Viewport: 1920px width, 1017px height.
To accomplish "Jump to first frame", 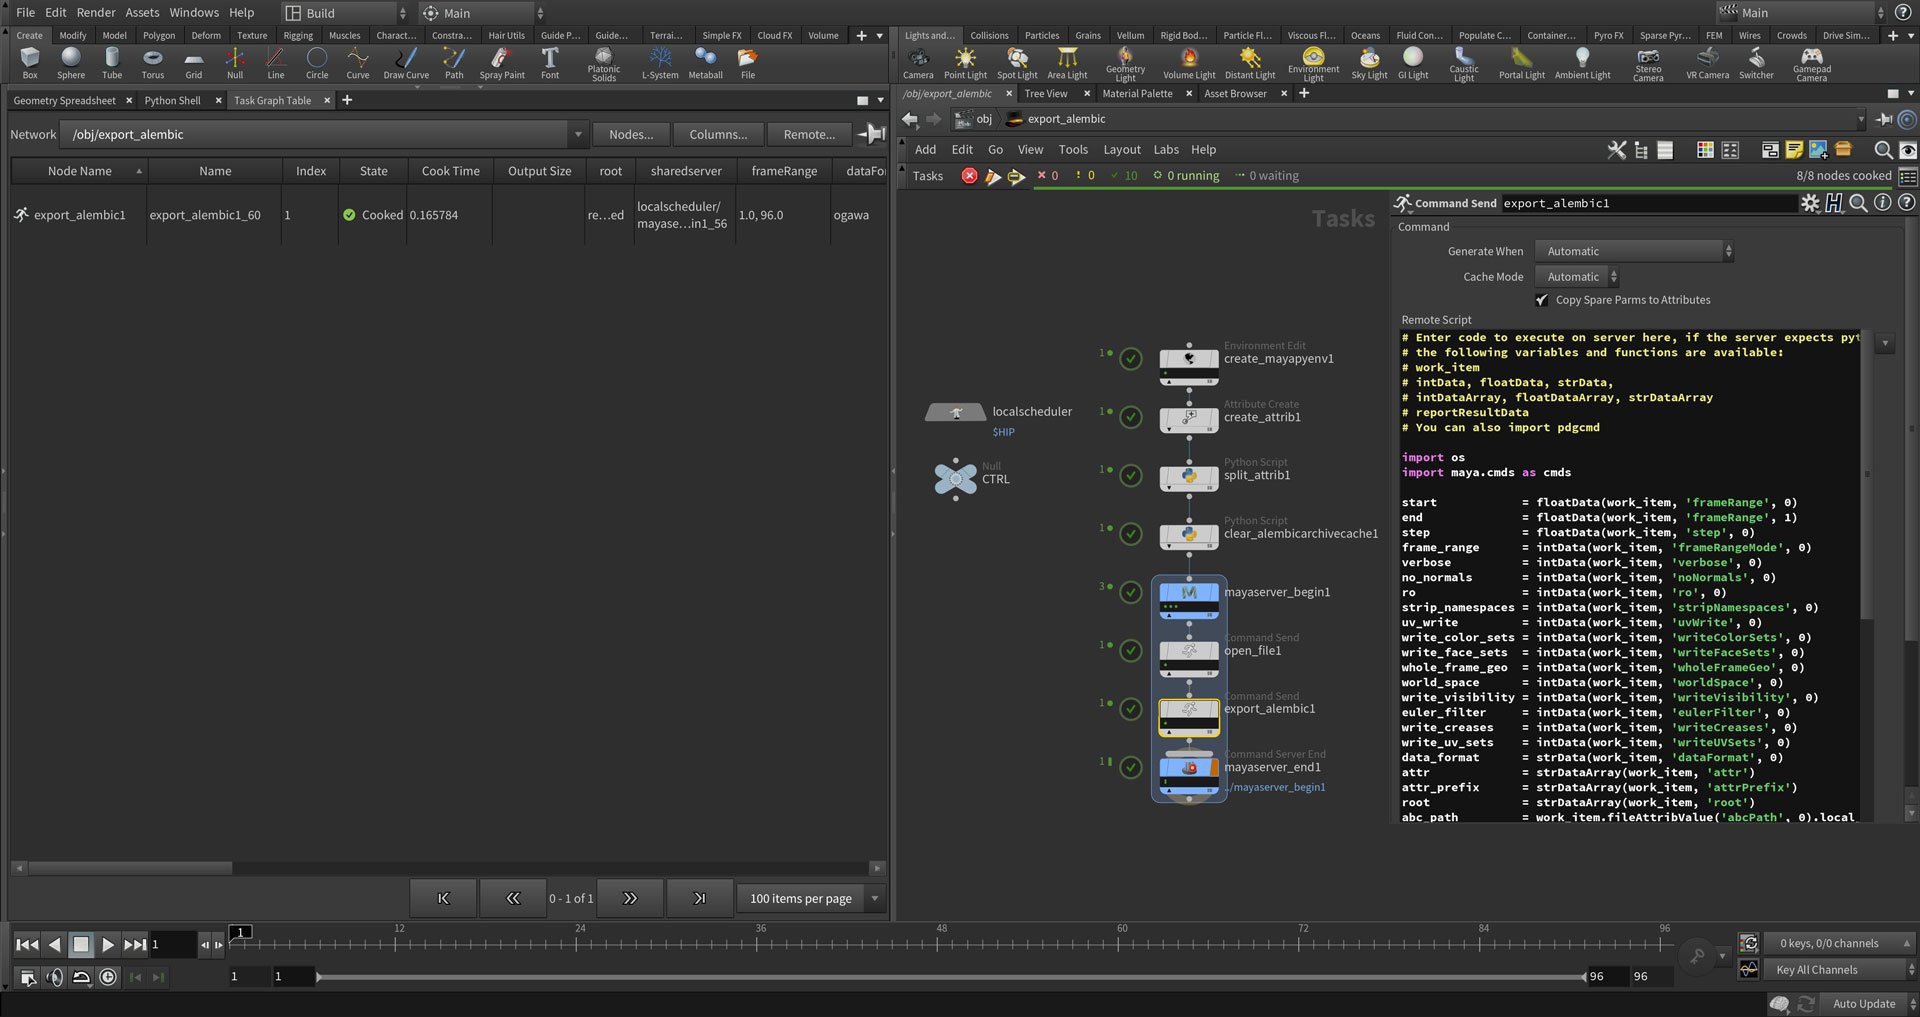I will click(27, 944).
